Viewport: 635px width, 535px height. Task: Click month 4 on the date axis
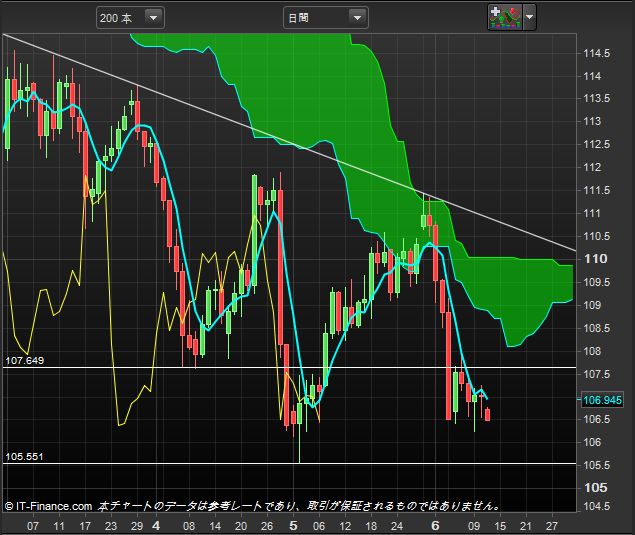pos(156,526)
